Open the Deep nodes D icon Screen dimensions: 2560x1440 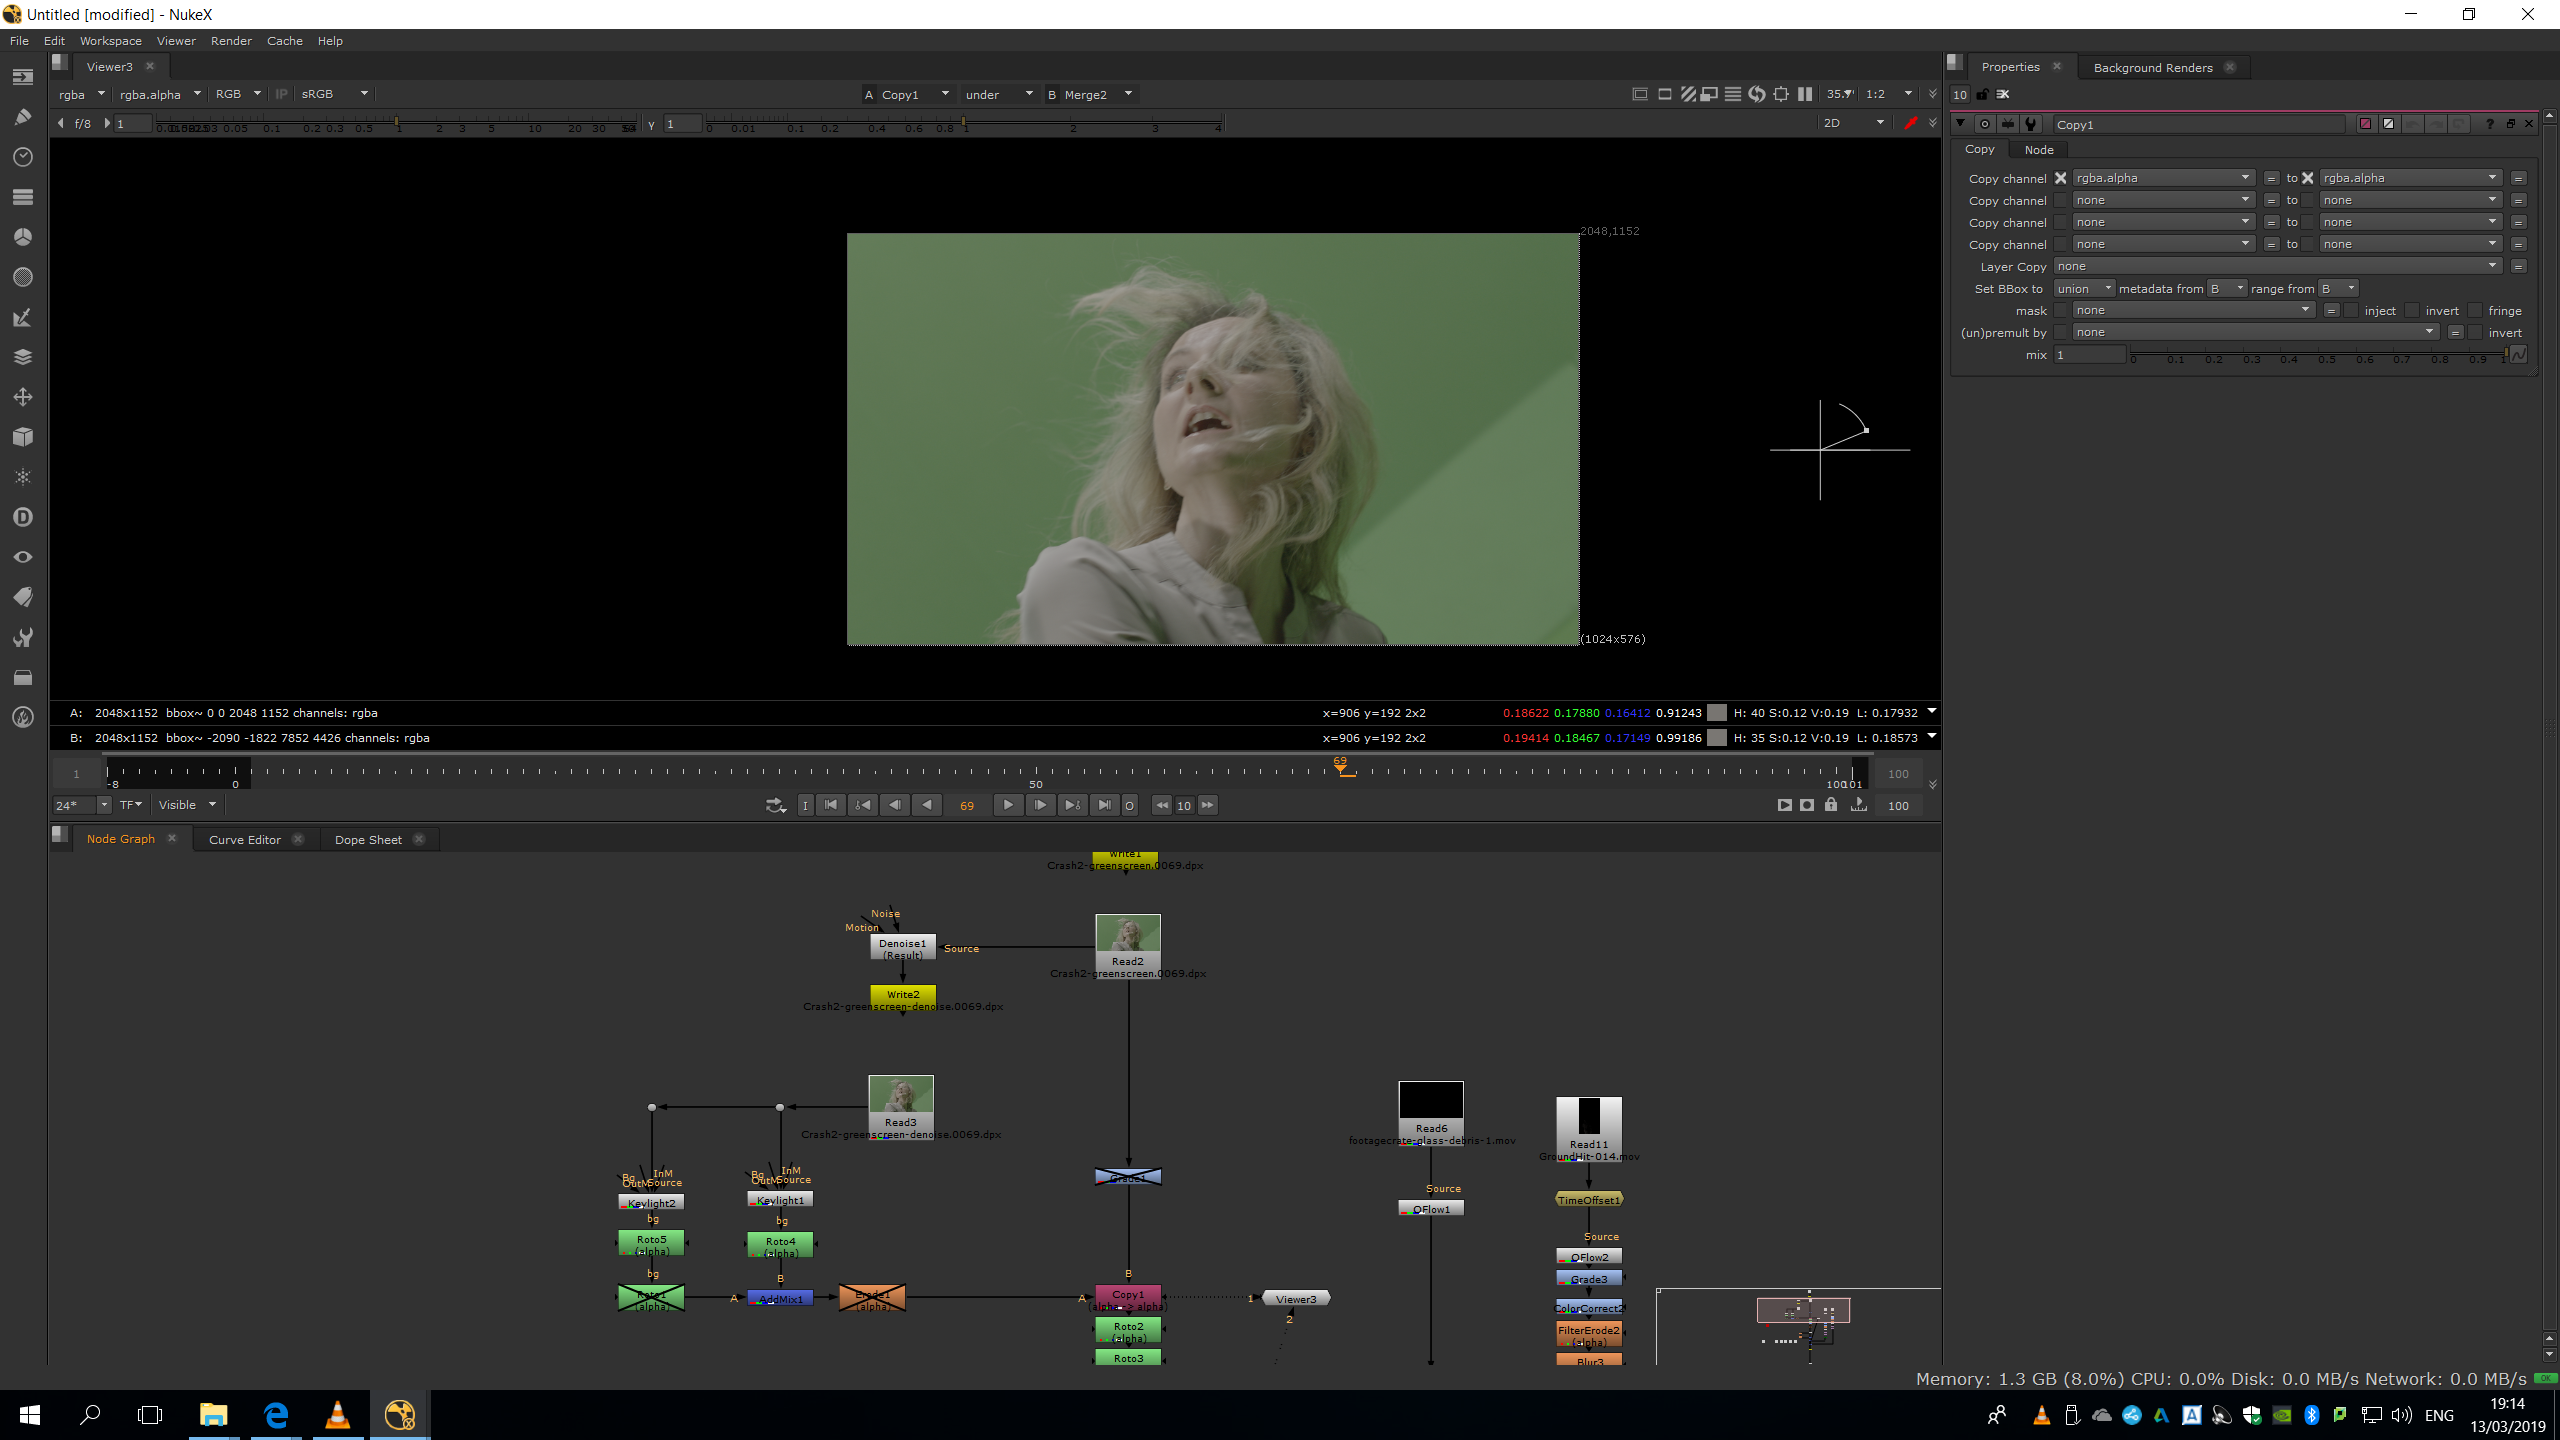tap(23, 517)
